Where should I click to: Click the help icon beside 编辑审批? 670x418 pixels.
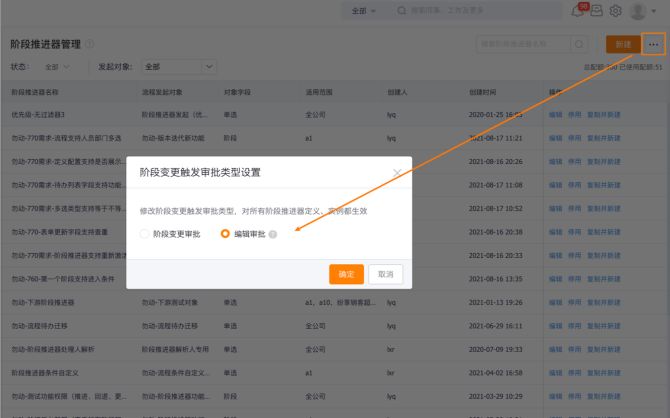pyautogui.click(x=273, y=233)
